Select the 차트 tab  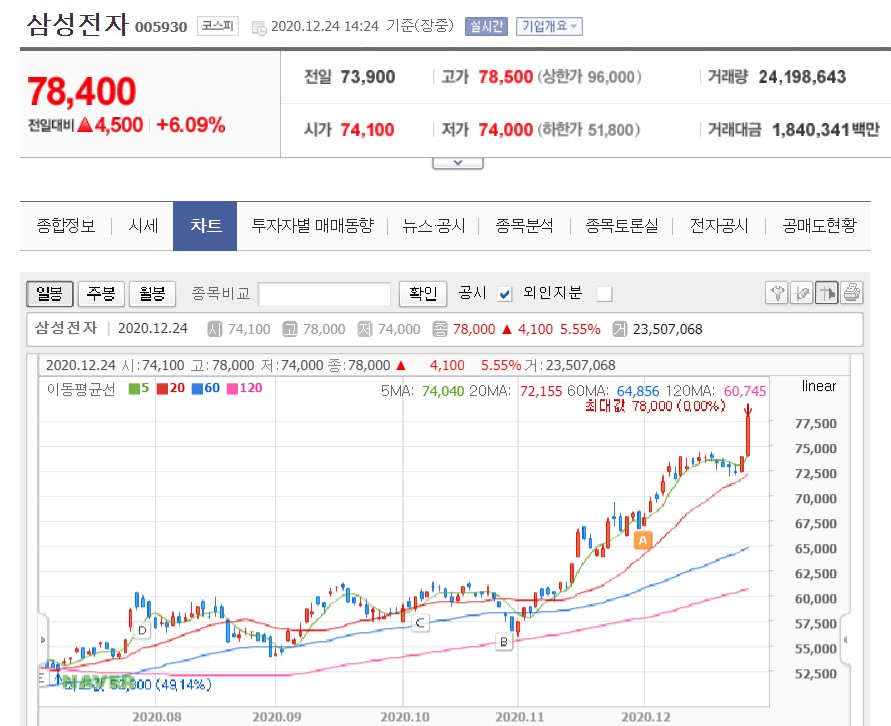point(205,226)
